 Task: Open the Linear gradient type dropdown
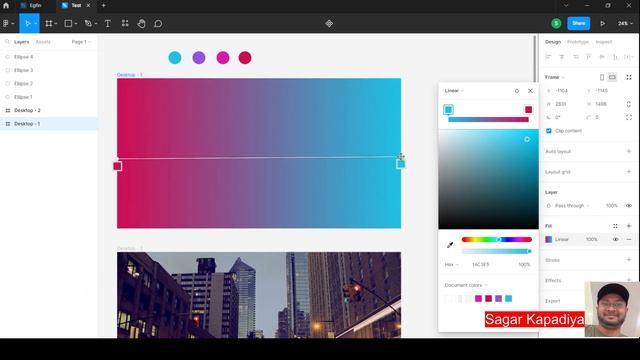(454, 91)
